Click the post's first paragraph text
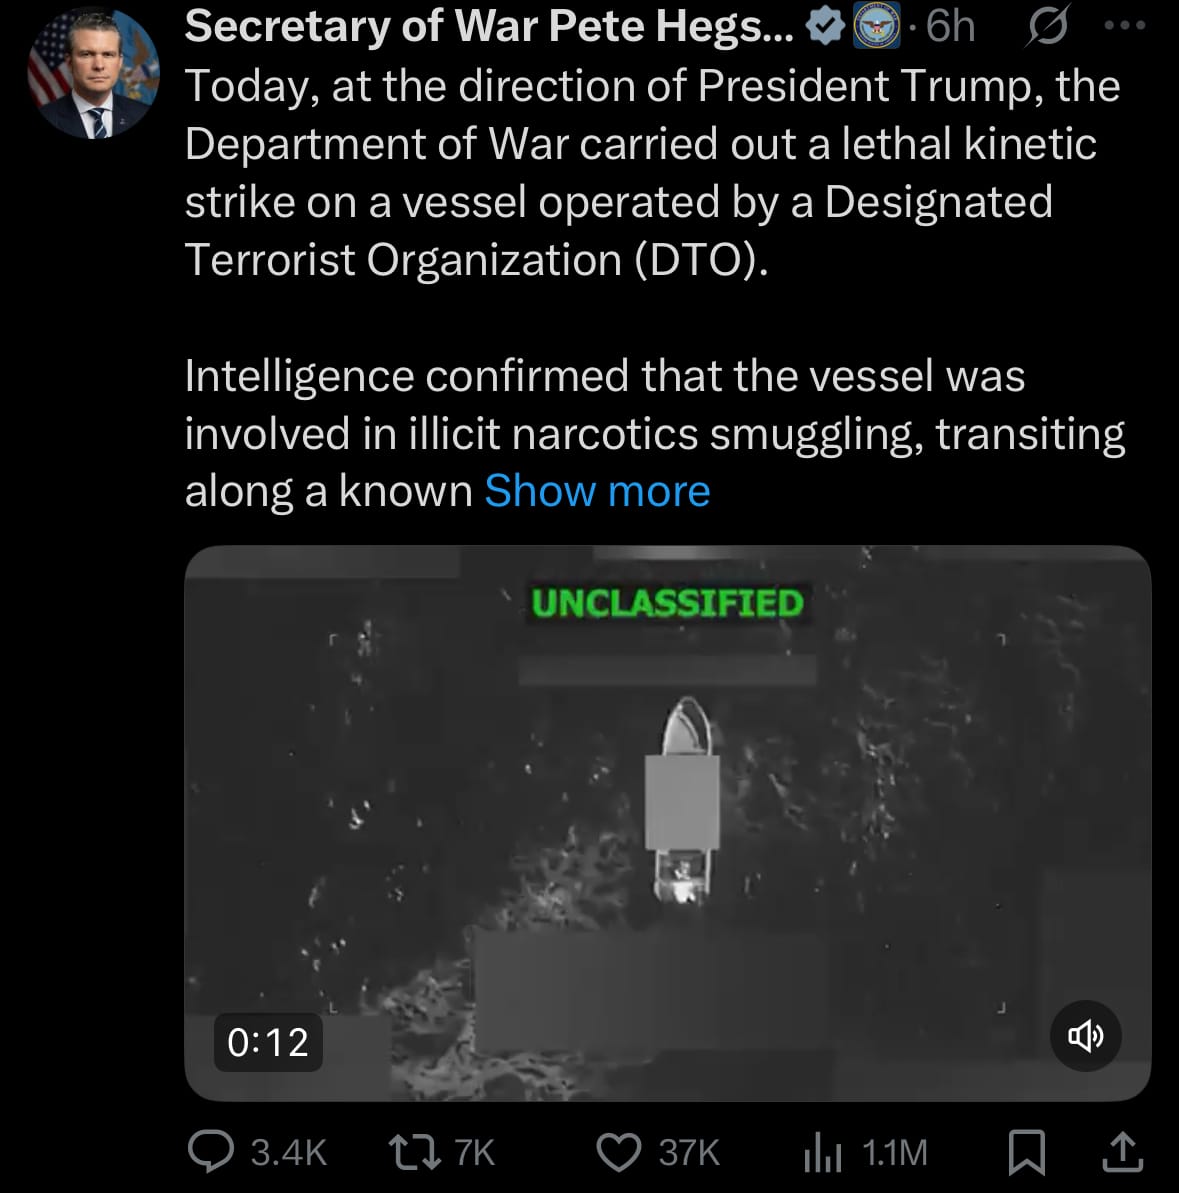1179x1193 pixels. pyautogui.click(x=652, y=173)
